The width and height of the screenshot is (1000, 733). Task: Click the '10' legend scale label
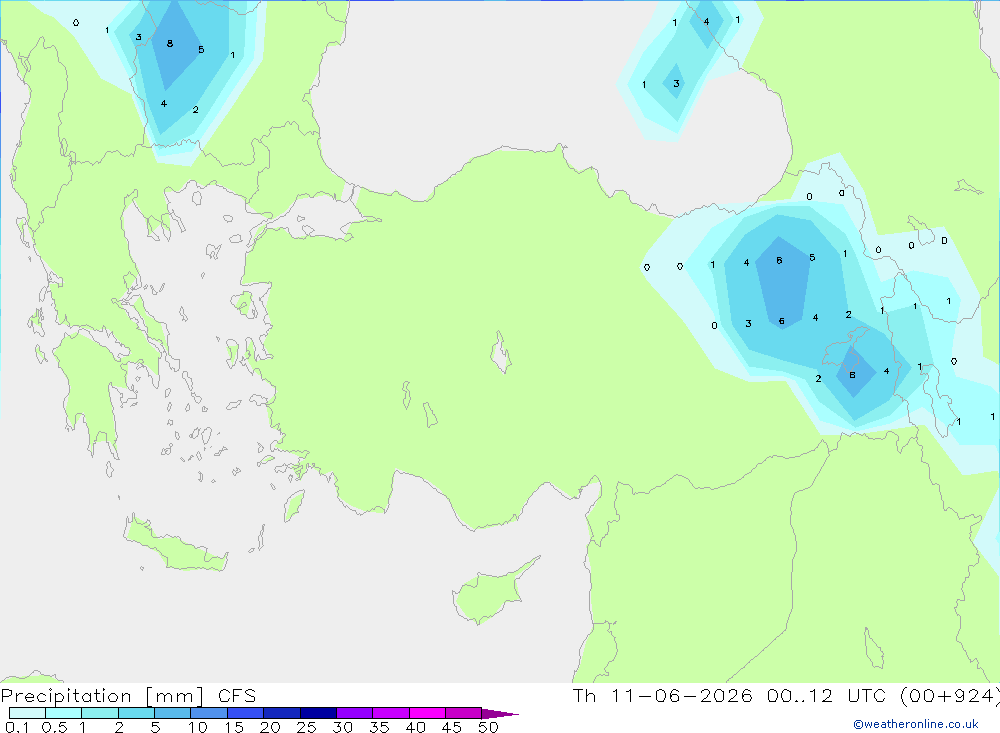pos(198,727)
